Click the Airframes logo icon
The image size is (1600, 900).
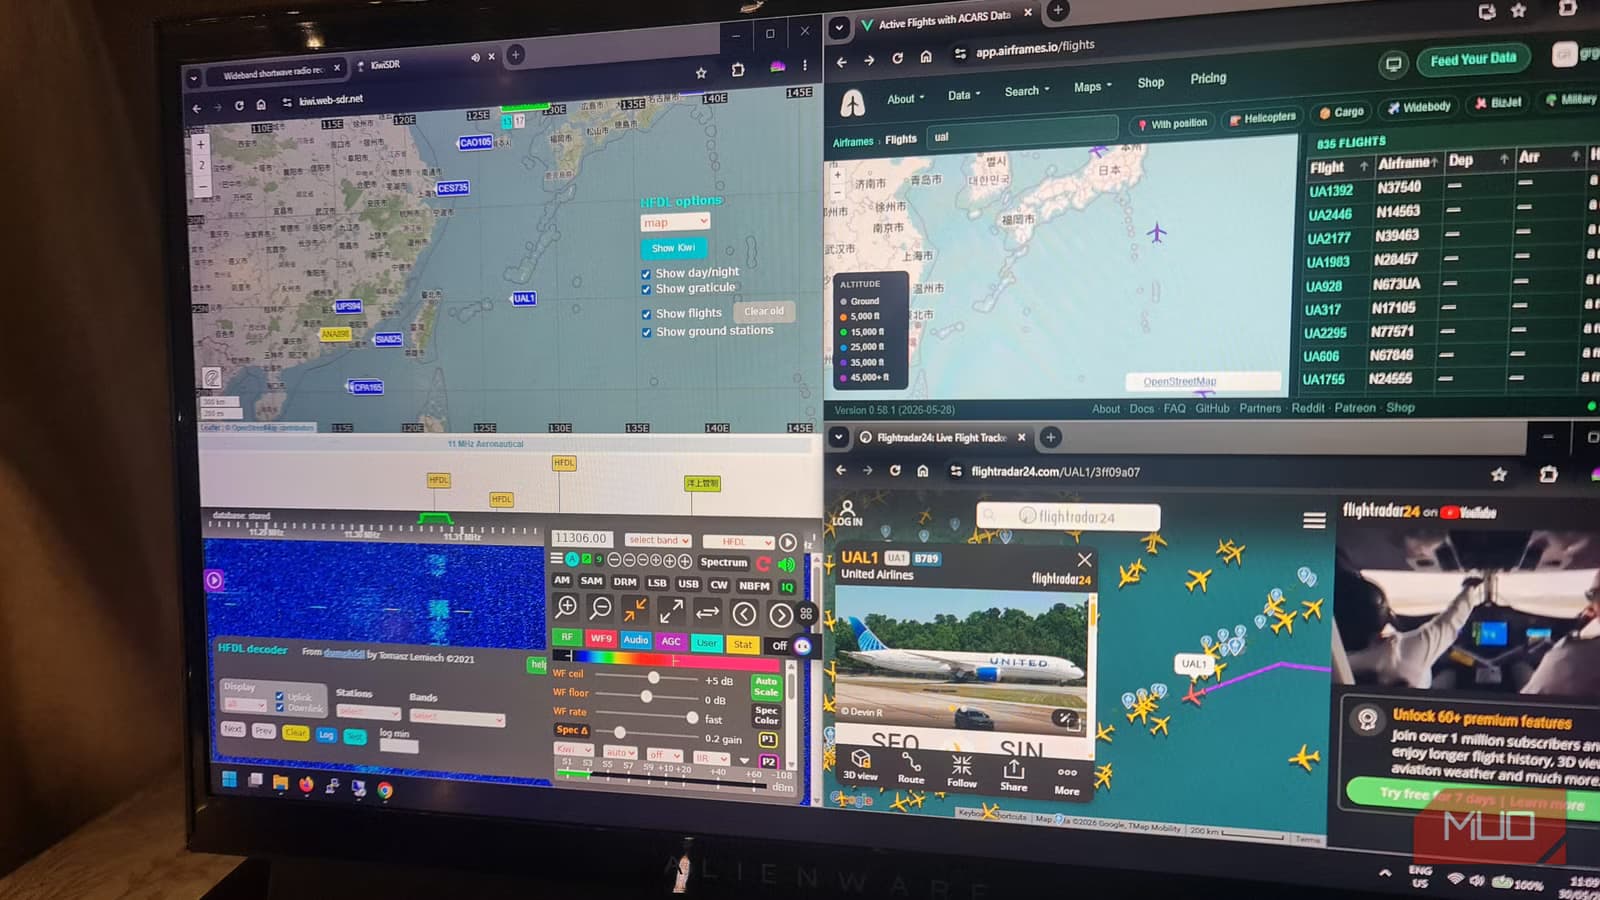(x=852, y=102)
